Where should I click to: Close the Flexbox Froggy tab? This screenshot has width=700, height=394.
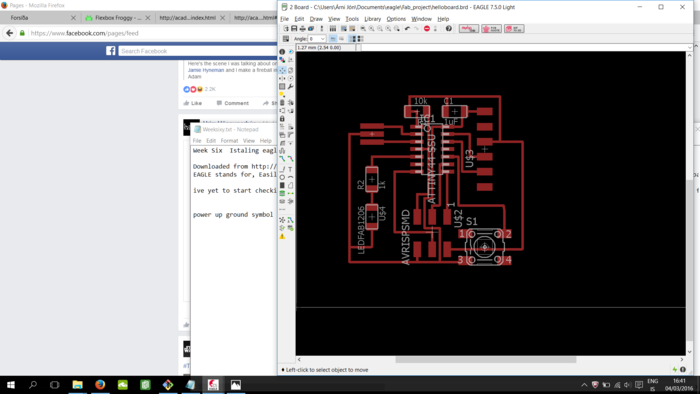148,18
